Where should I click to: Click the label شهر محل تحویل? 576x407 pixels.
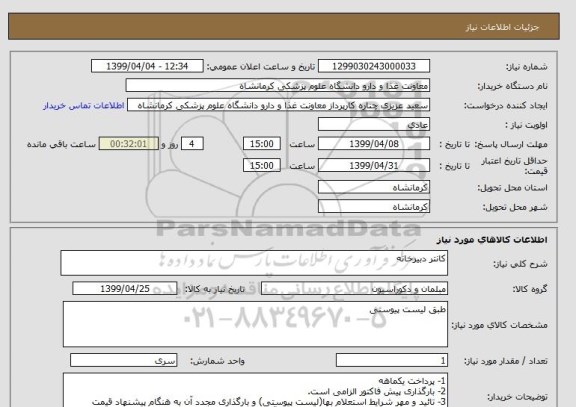(x=515, y=207)
